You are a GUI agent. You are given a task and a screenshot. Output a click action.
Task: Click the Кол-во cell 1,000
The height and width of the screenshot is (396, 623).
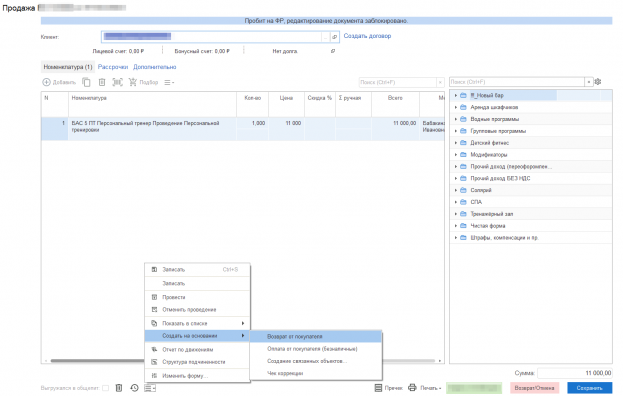point(252,124)
